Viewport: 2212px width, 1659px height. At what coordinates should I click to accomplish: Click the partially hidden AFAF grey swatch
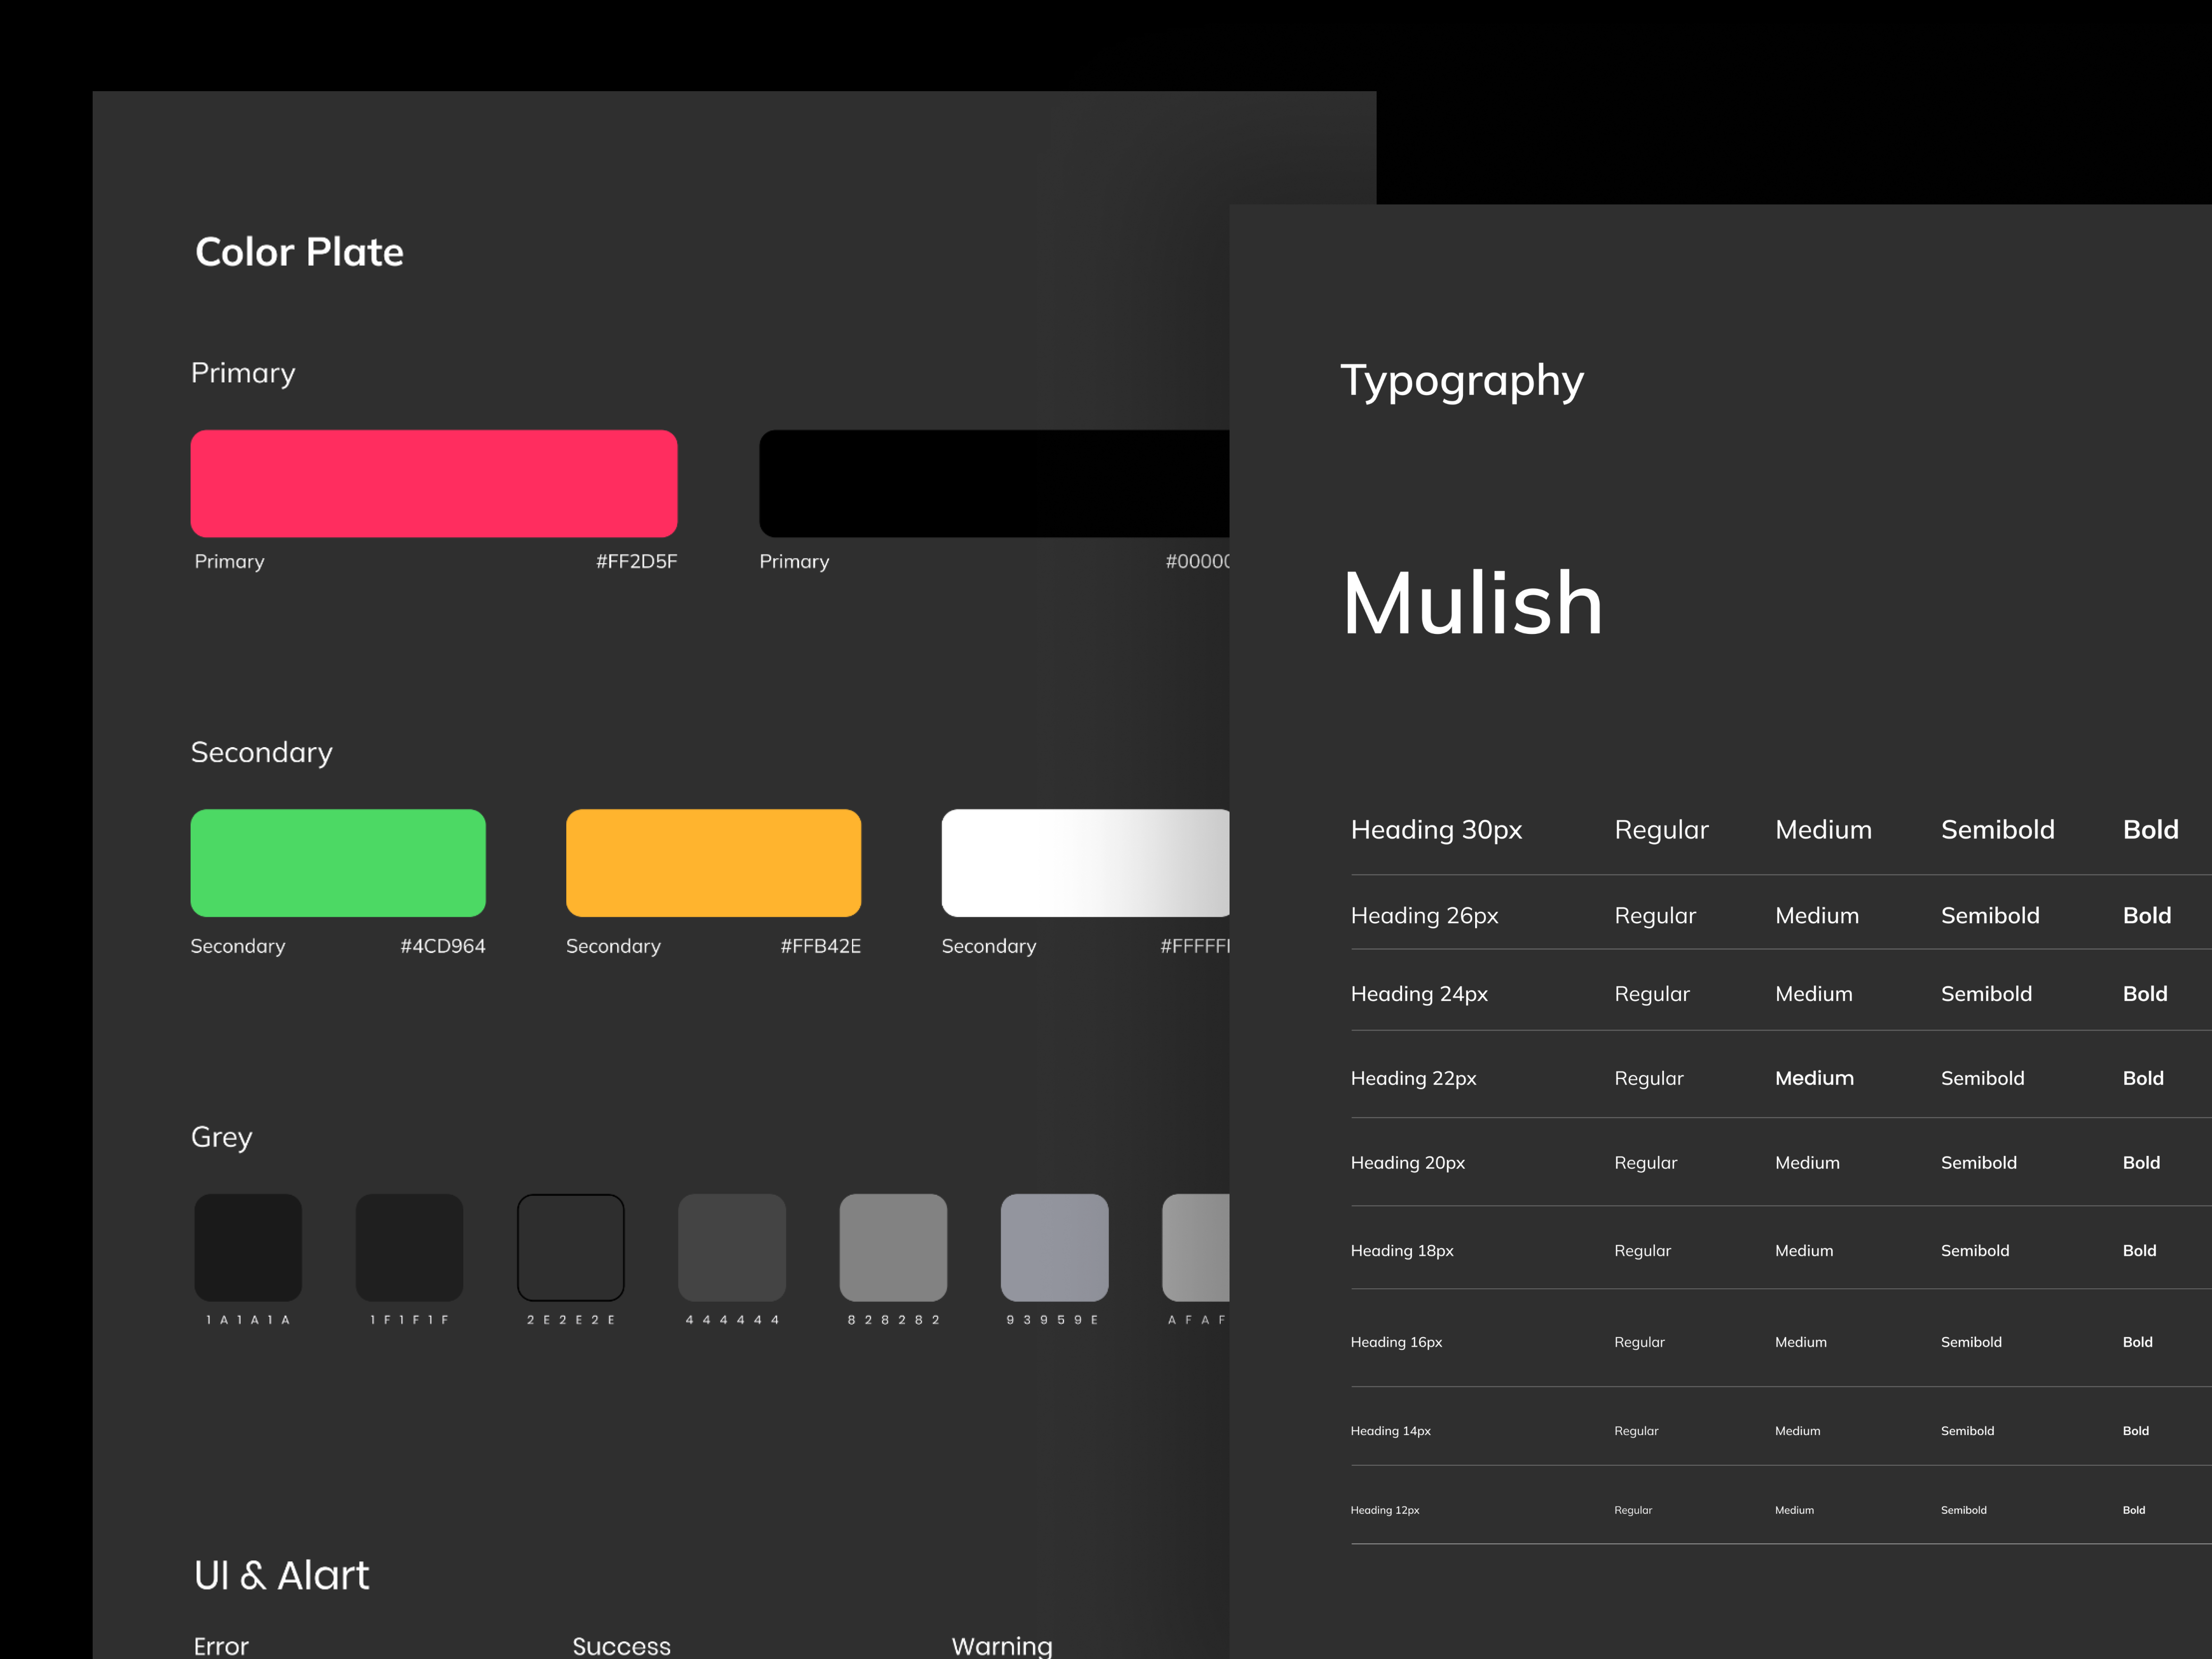click(x=1196, y=1247)
